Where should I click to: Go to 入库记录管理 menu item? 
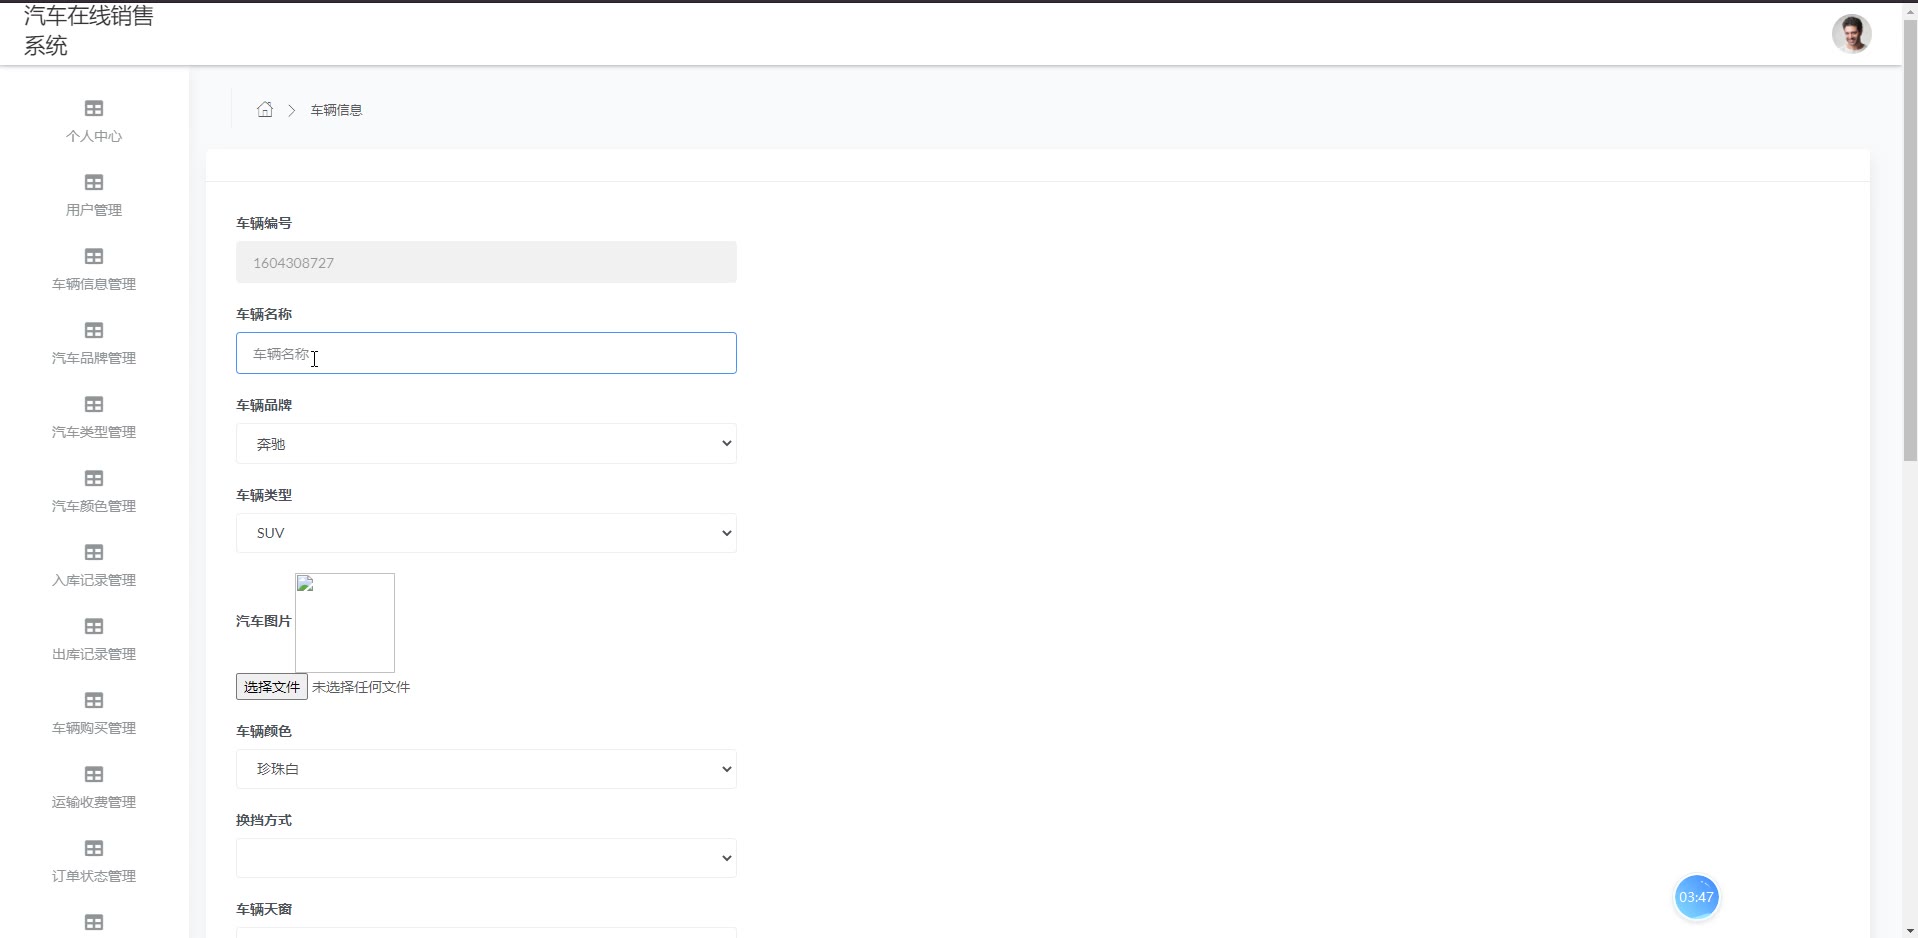[x=94, y=565]
